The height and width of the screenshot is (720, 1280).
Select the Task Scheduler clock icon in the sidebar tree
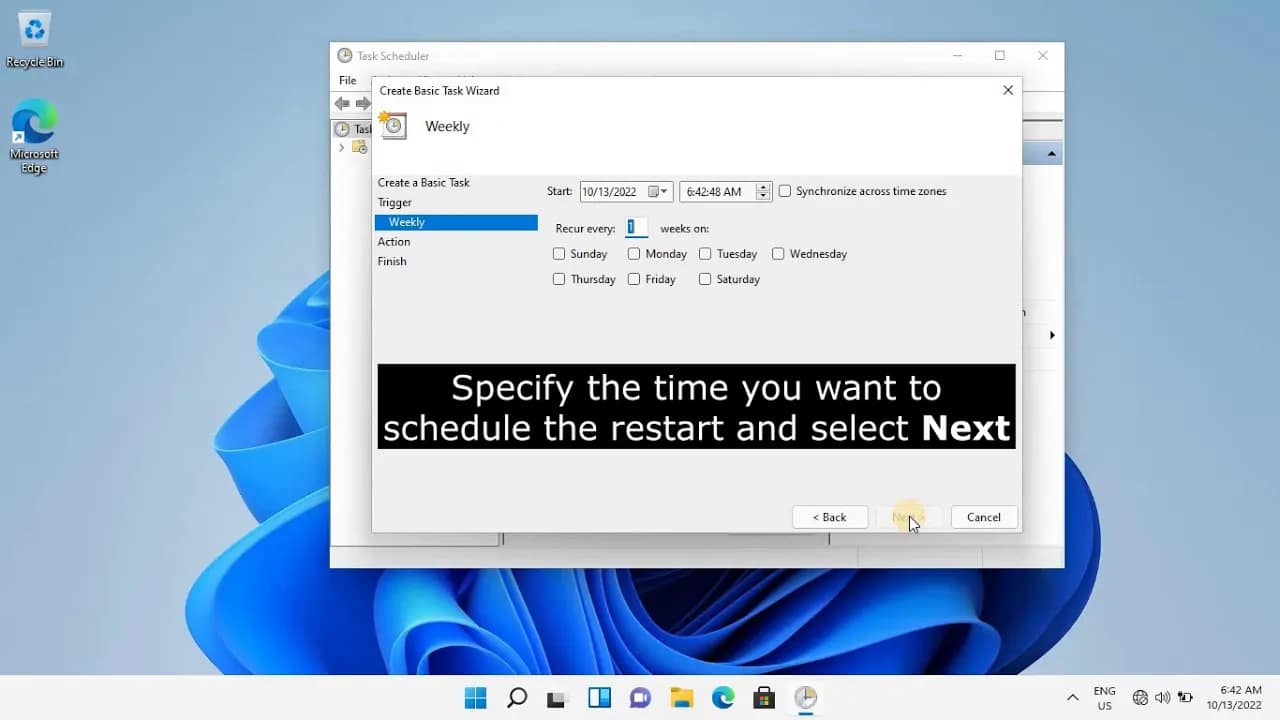pyautogui.click(x=341, y=128)
